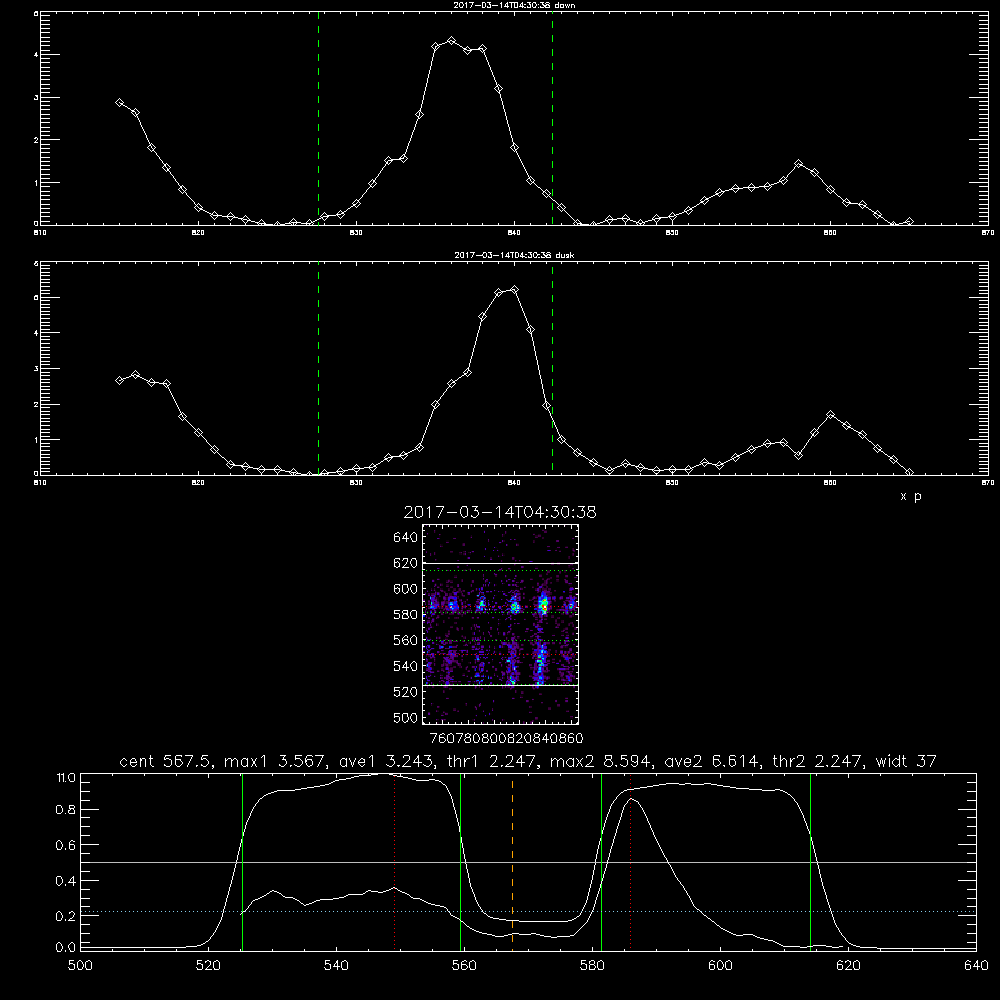Click the first diamond marker on the dawn curve
Viewport: 1000px width, 1000px height.
coord(119,102)
